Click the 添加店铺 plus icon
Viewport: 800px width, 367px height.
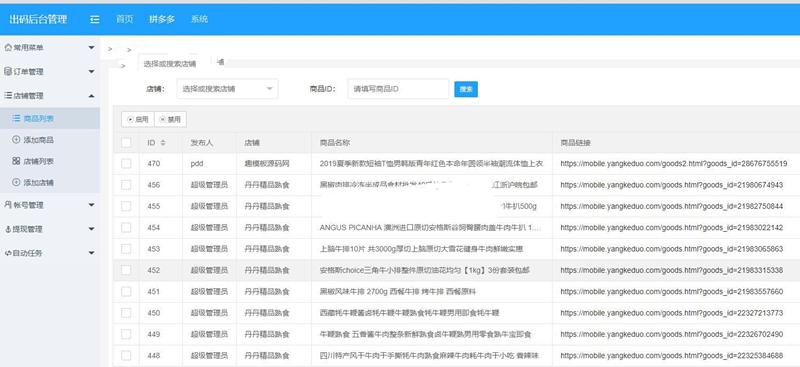[x=16, y=182]
